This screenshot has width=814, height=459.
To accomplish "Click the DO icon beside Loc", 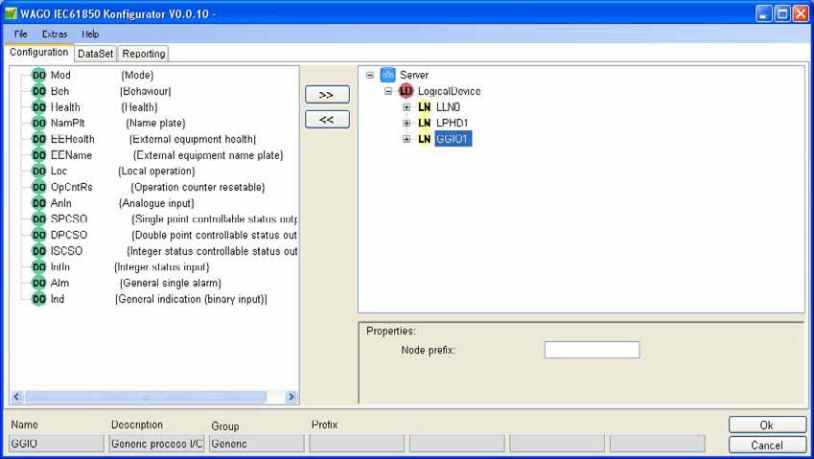I will pos(39,171).
